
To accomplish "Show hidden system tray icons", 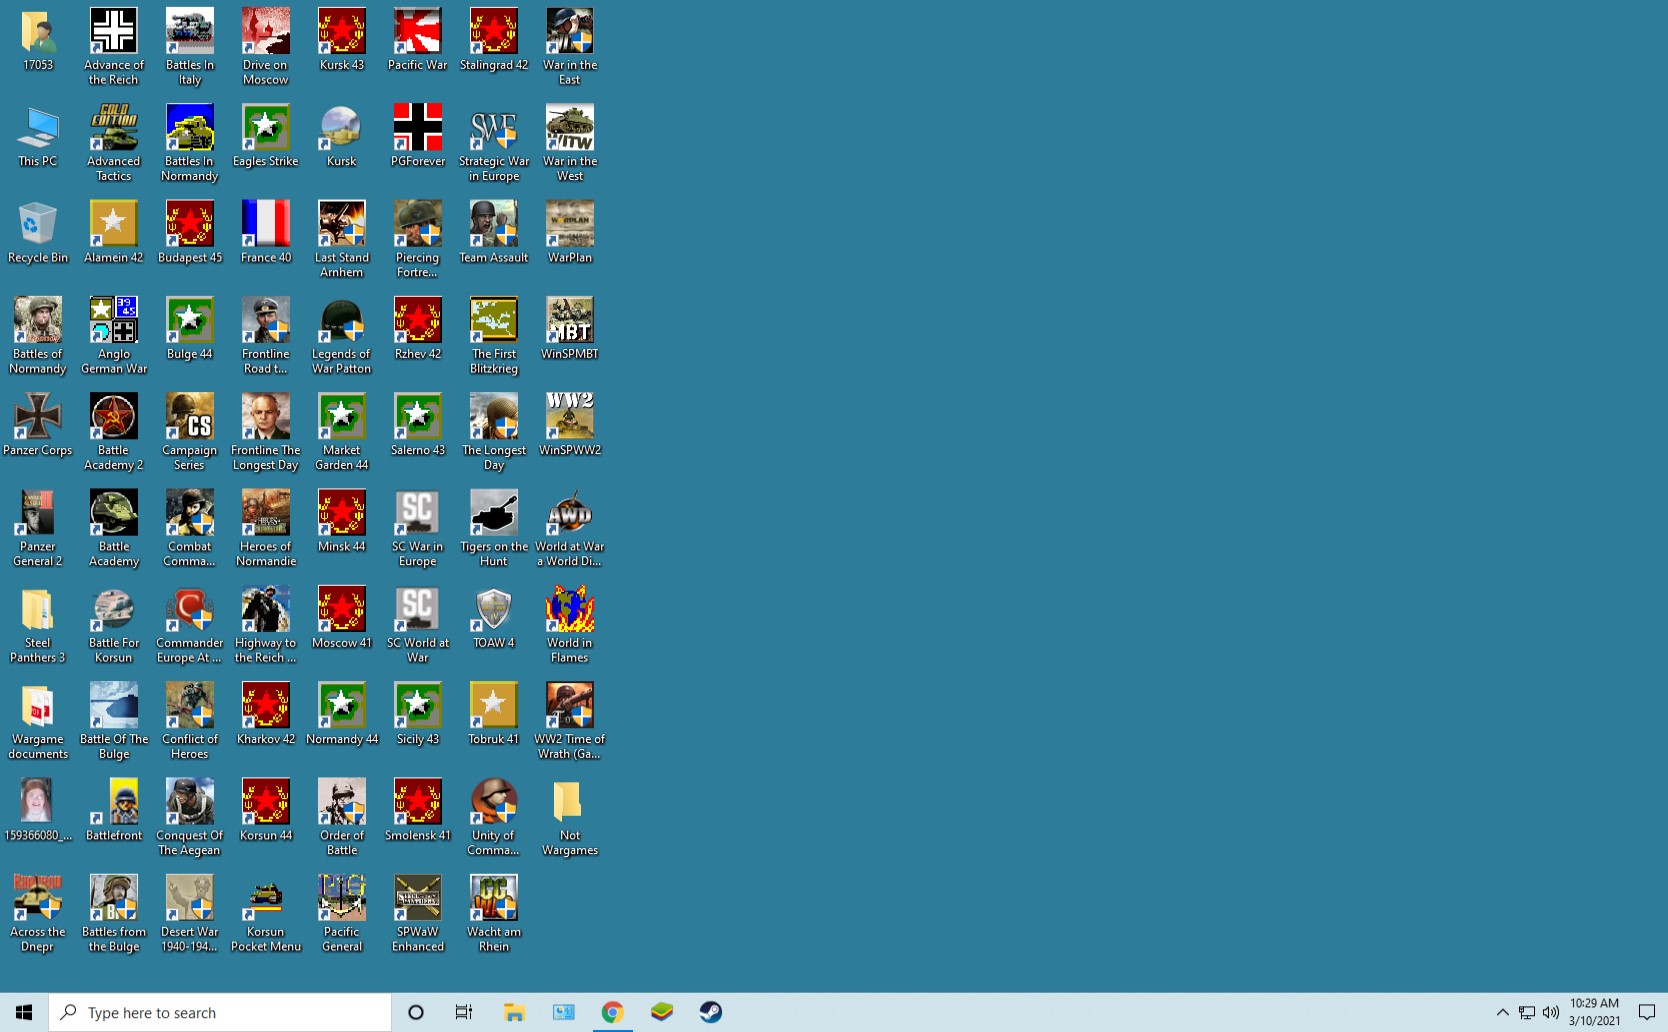I will [1502, 1012].
